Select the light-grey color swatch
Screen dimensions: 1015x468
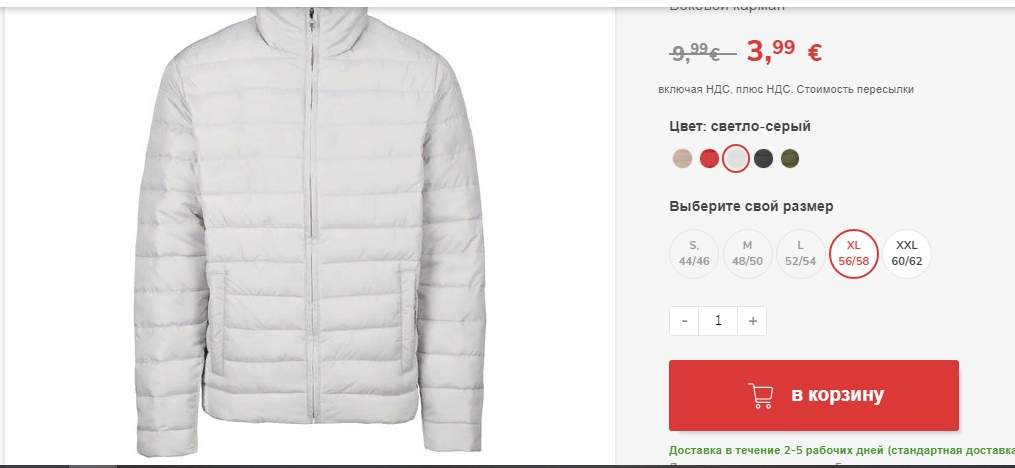(x=736, y=159)
